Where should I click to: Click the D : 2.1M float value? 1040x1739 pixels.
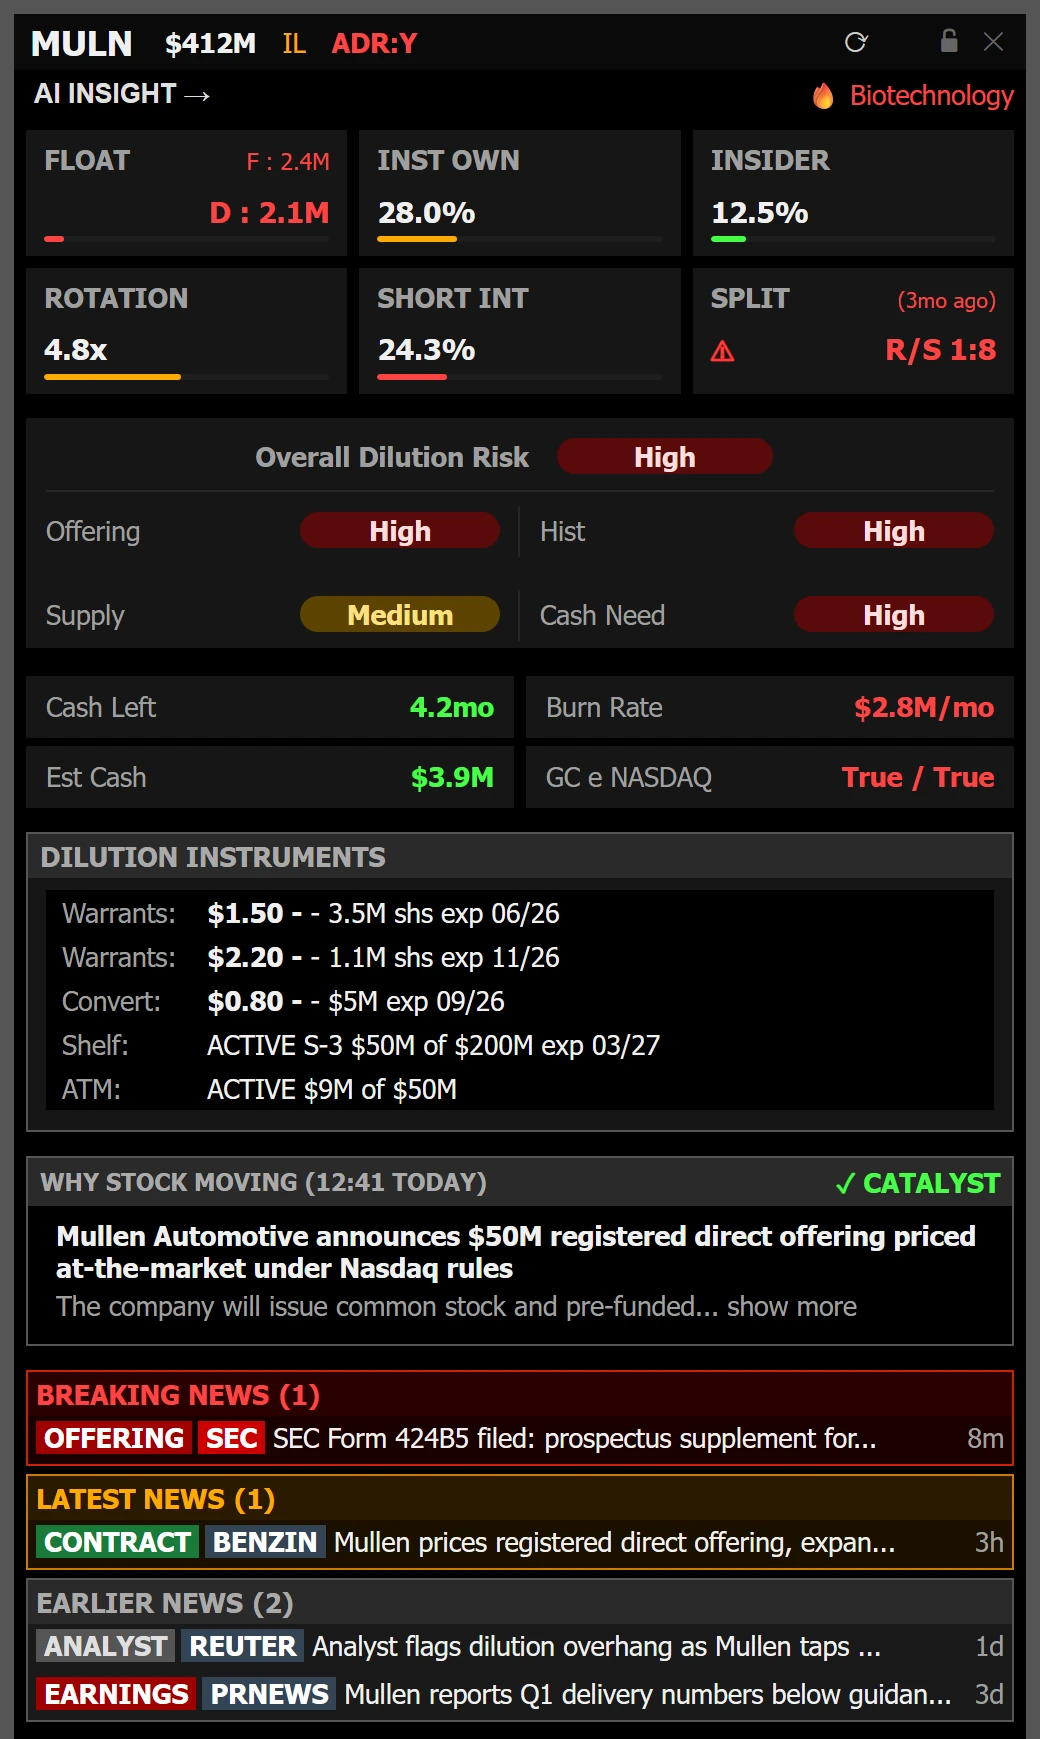269,213
